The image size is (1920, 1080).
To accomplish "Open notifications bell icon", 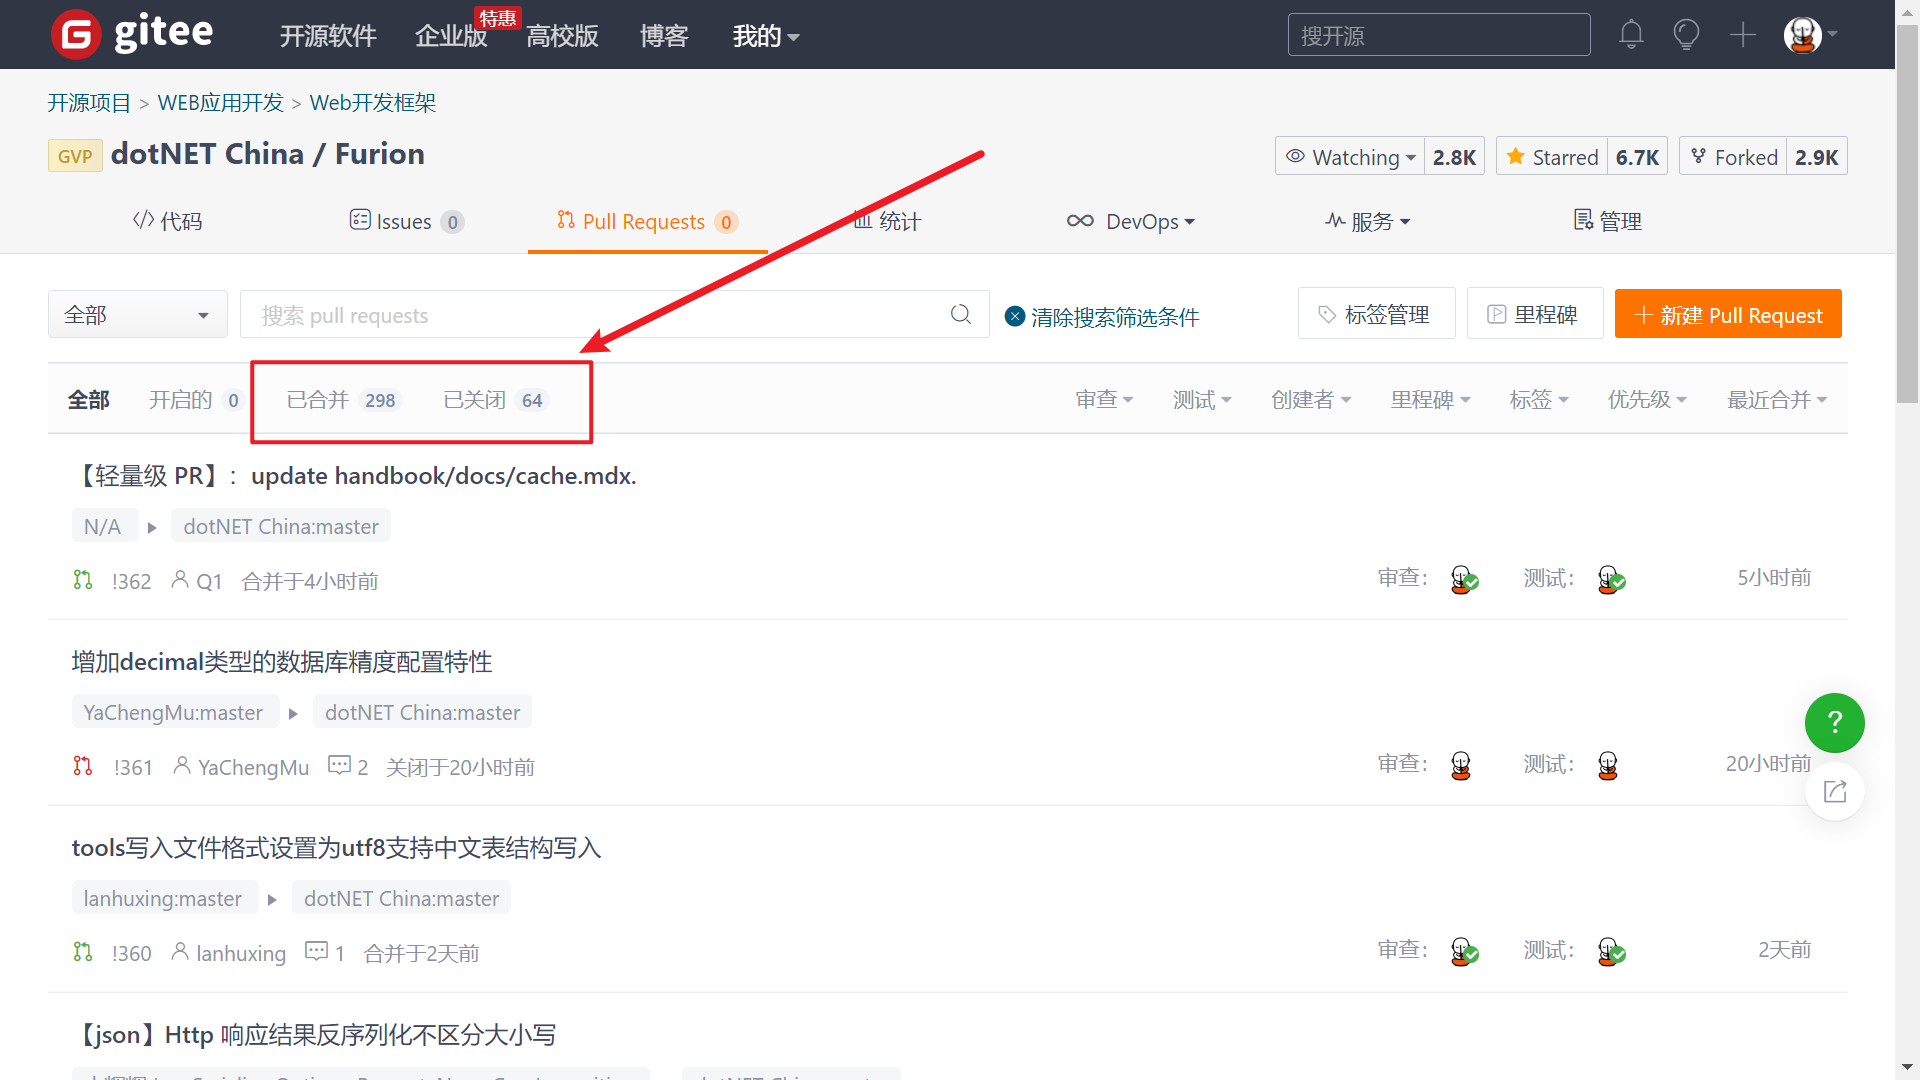I will point(1631,35).
